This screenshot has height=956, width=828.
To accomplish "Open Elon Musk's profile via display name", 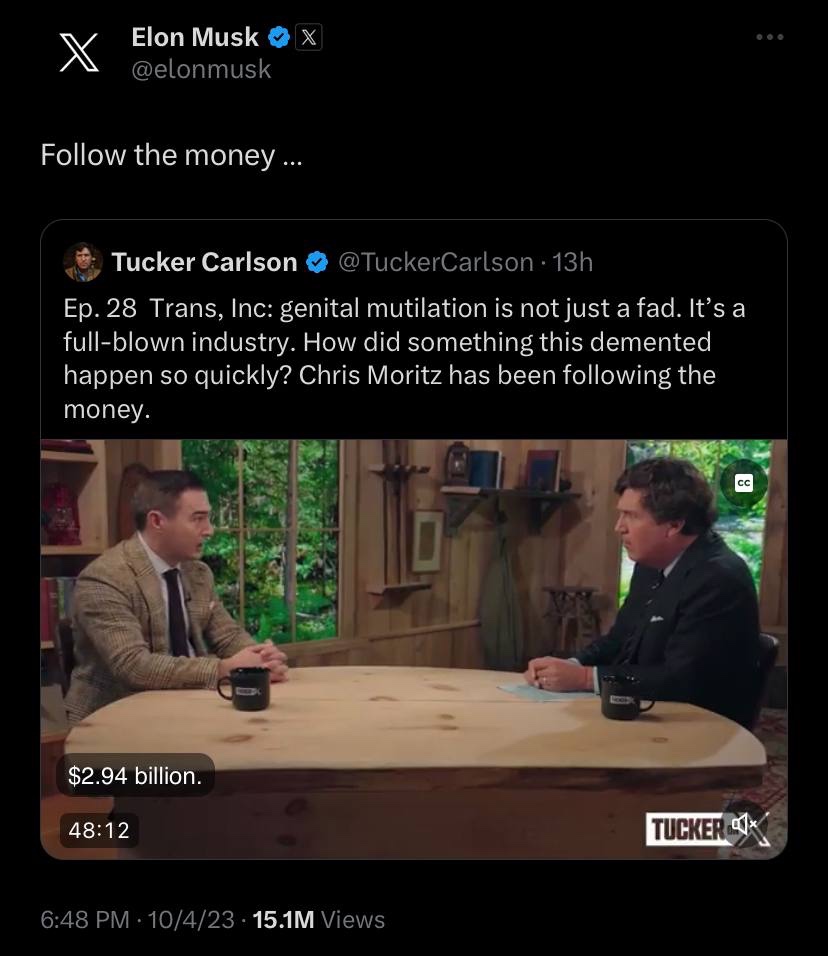I will [x=195, y=38].
